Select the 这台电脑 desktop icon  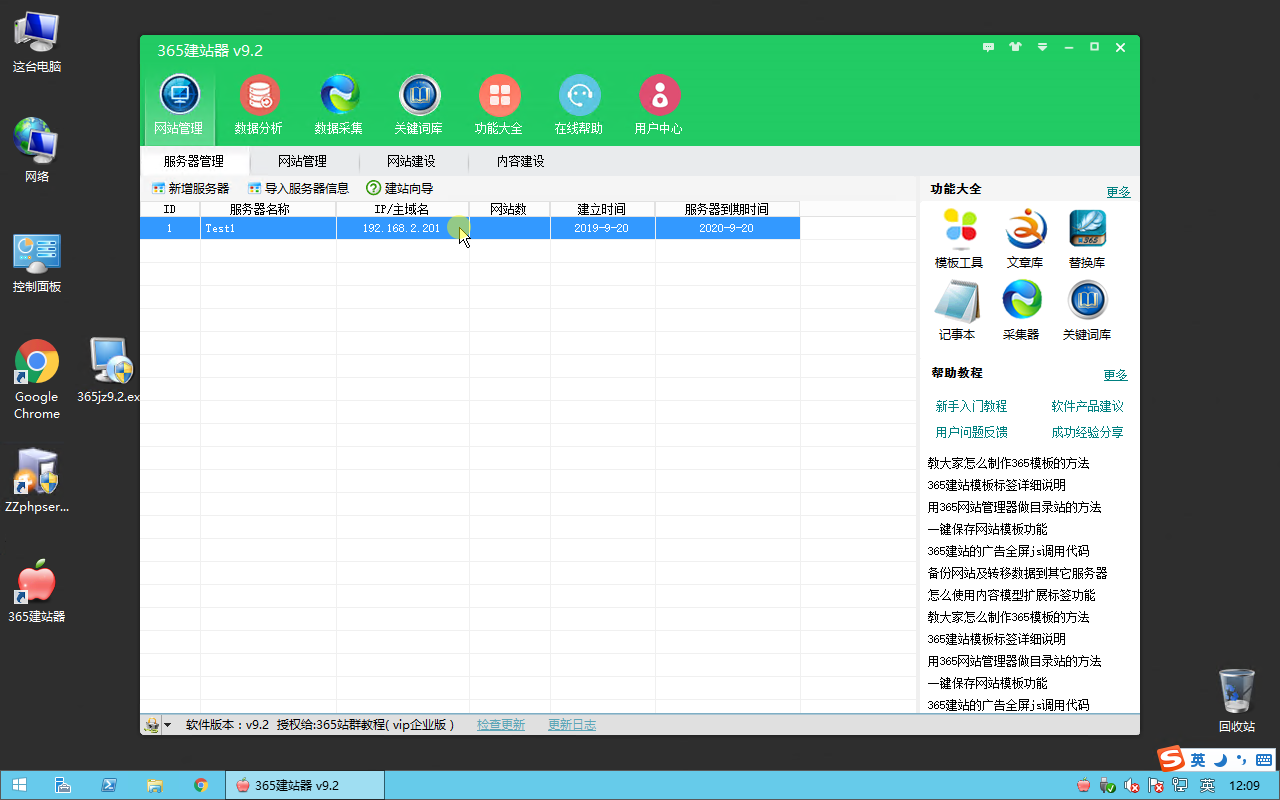(x=37, y=42)
